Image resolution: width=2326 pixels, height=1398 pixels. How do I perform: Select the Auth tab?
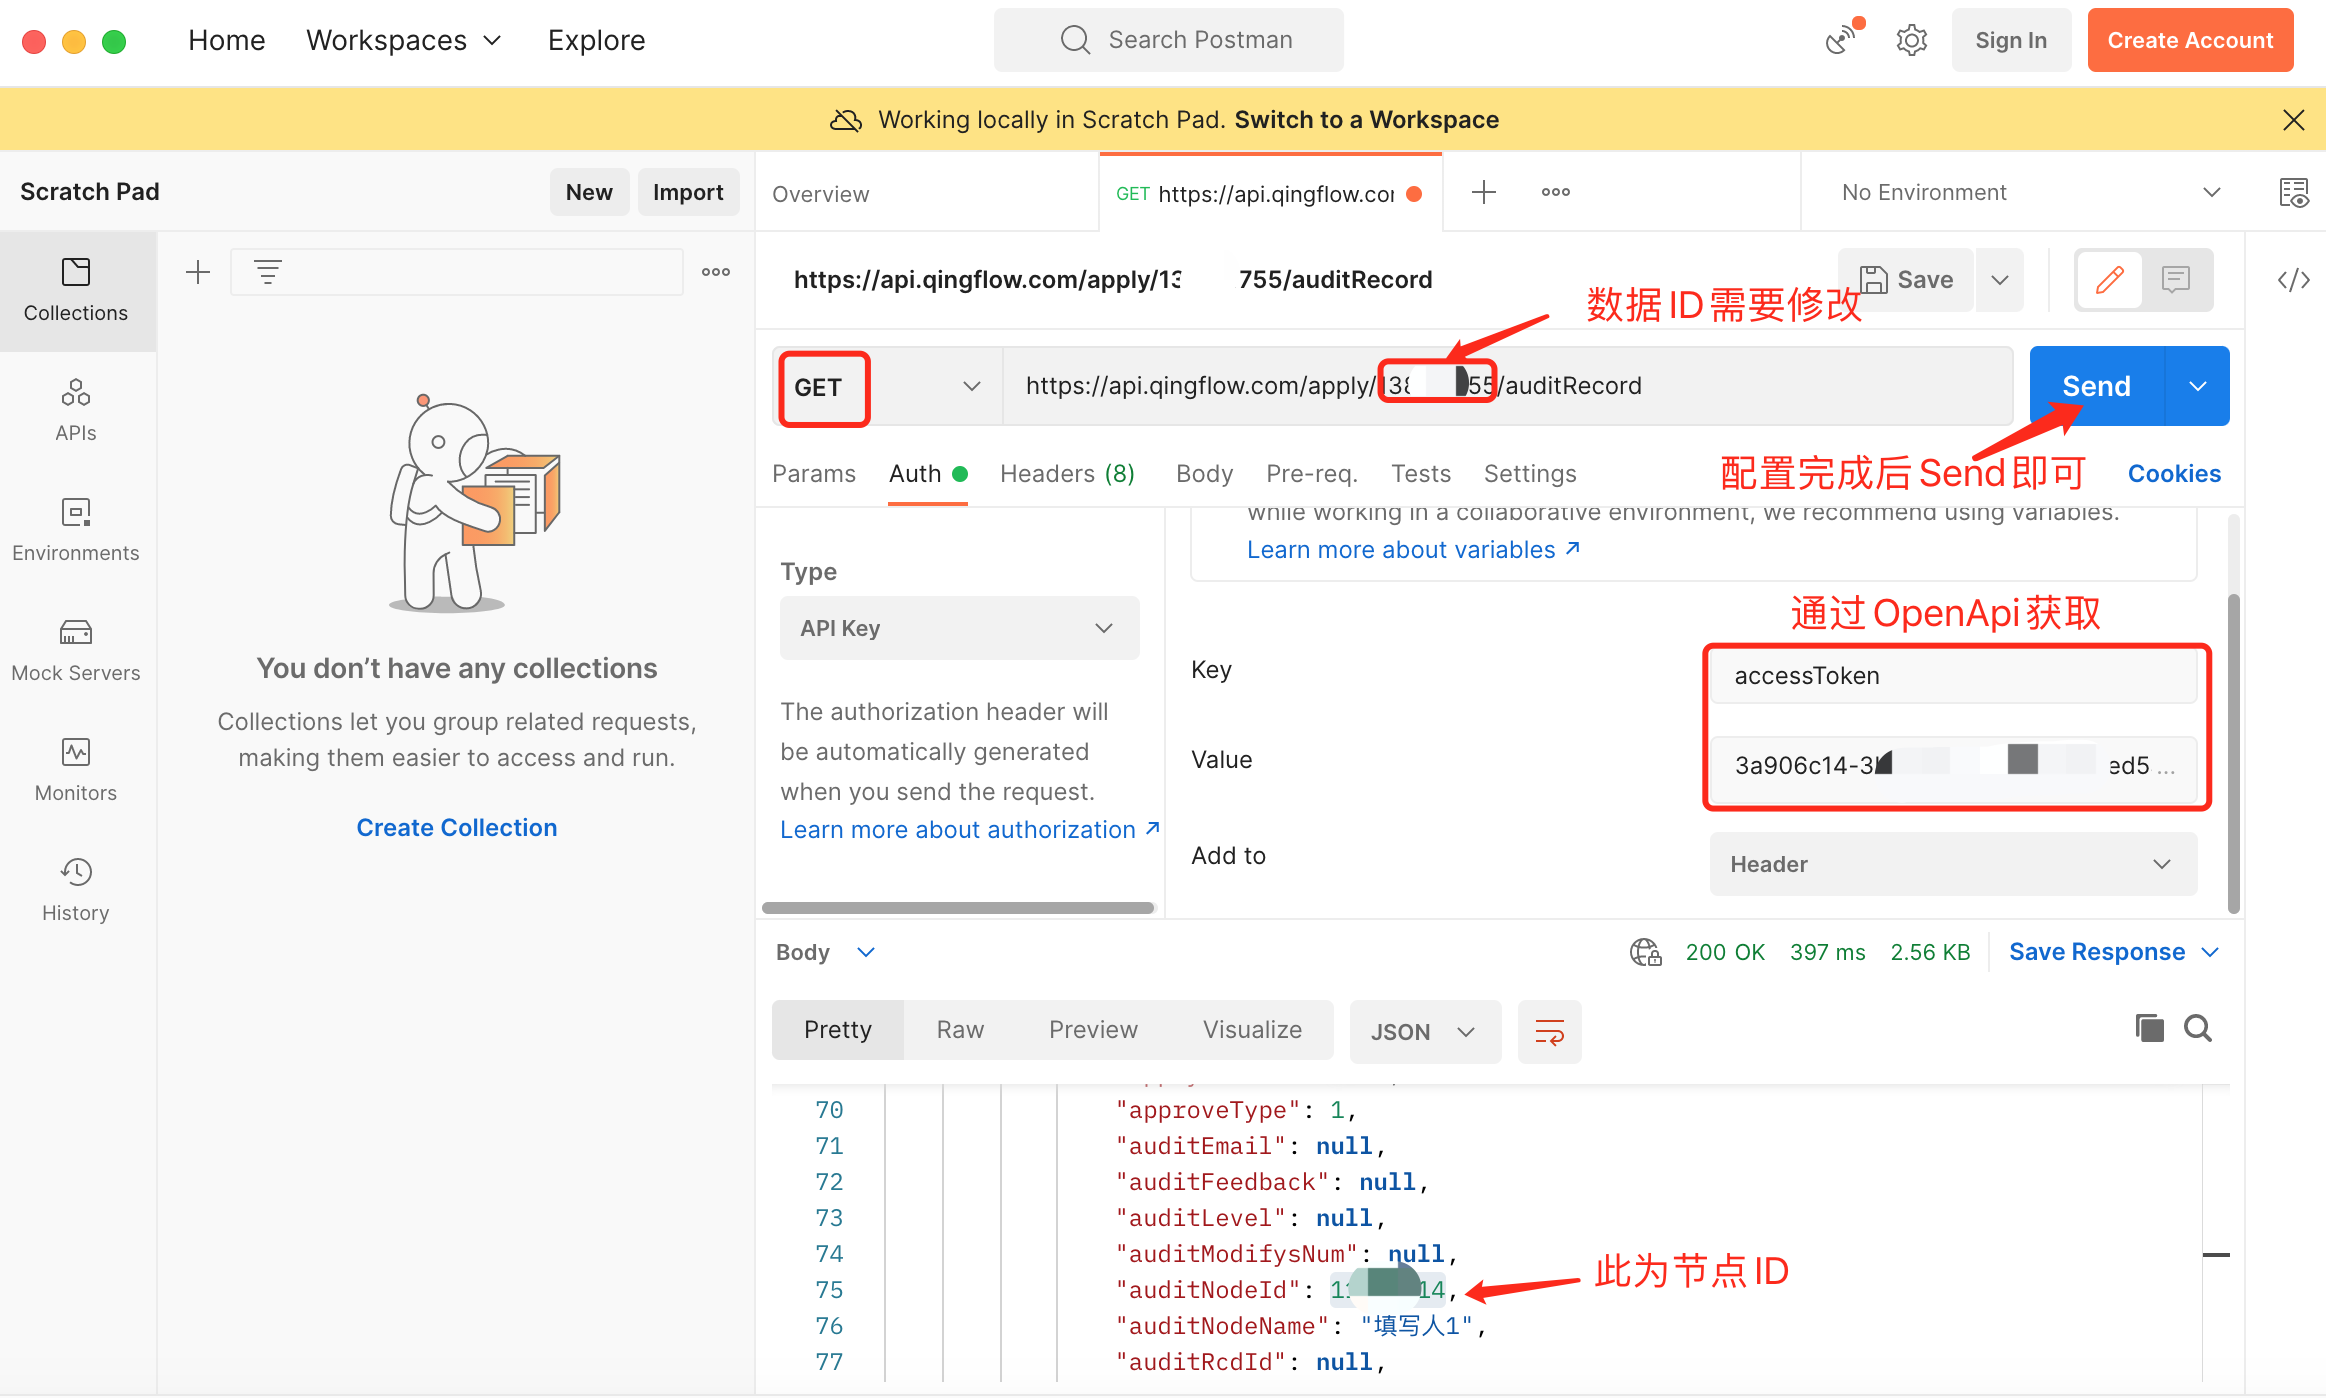(927, 473)
